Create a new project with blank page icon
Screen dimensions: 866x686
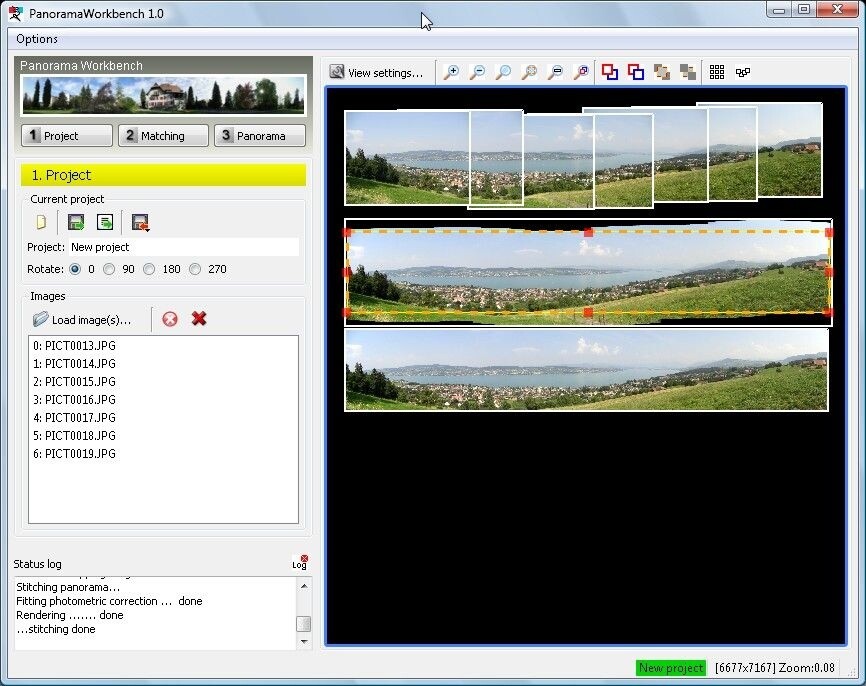pos(41,222)
